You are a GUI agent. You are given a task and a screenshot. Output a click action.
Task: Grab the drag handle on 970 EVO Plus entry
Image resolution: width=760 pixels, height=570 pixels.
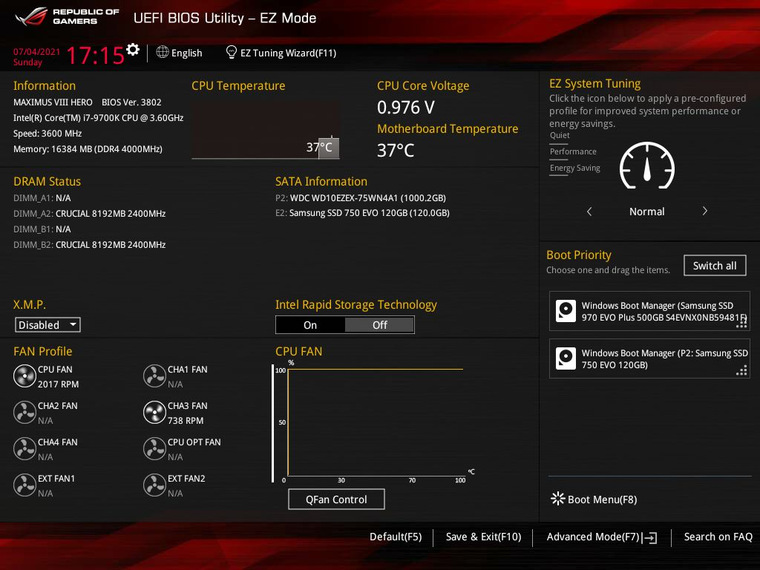742,323
